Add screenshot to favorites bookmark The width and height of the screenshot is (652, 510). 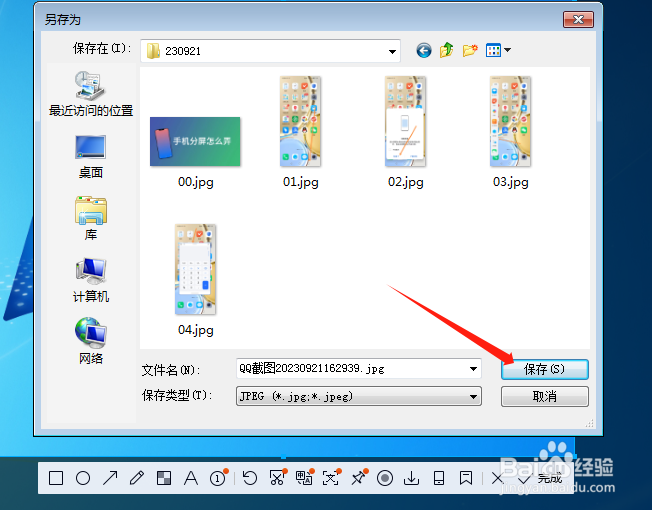pos(466,478)
